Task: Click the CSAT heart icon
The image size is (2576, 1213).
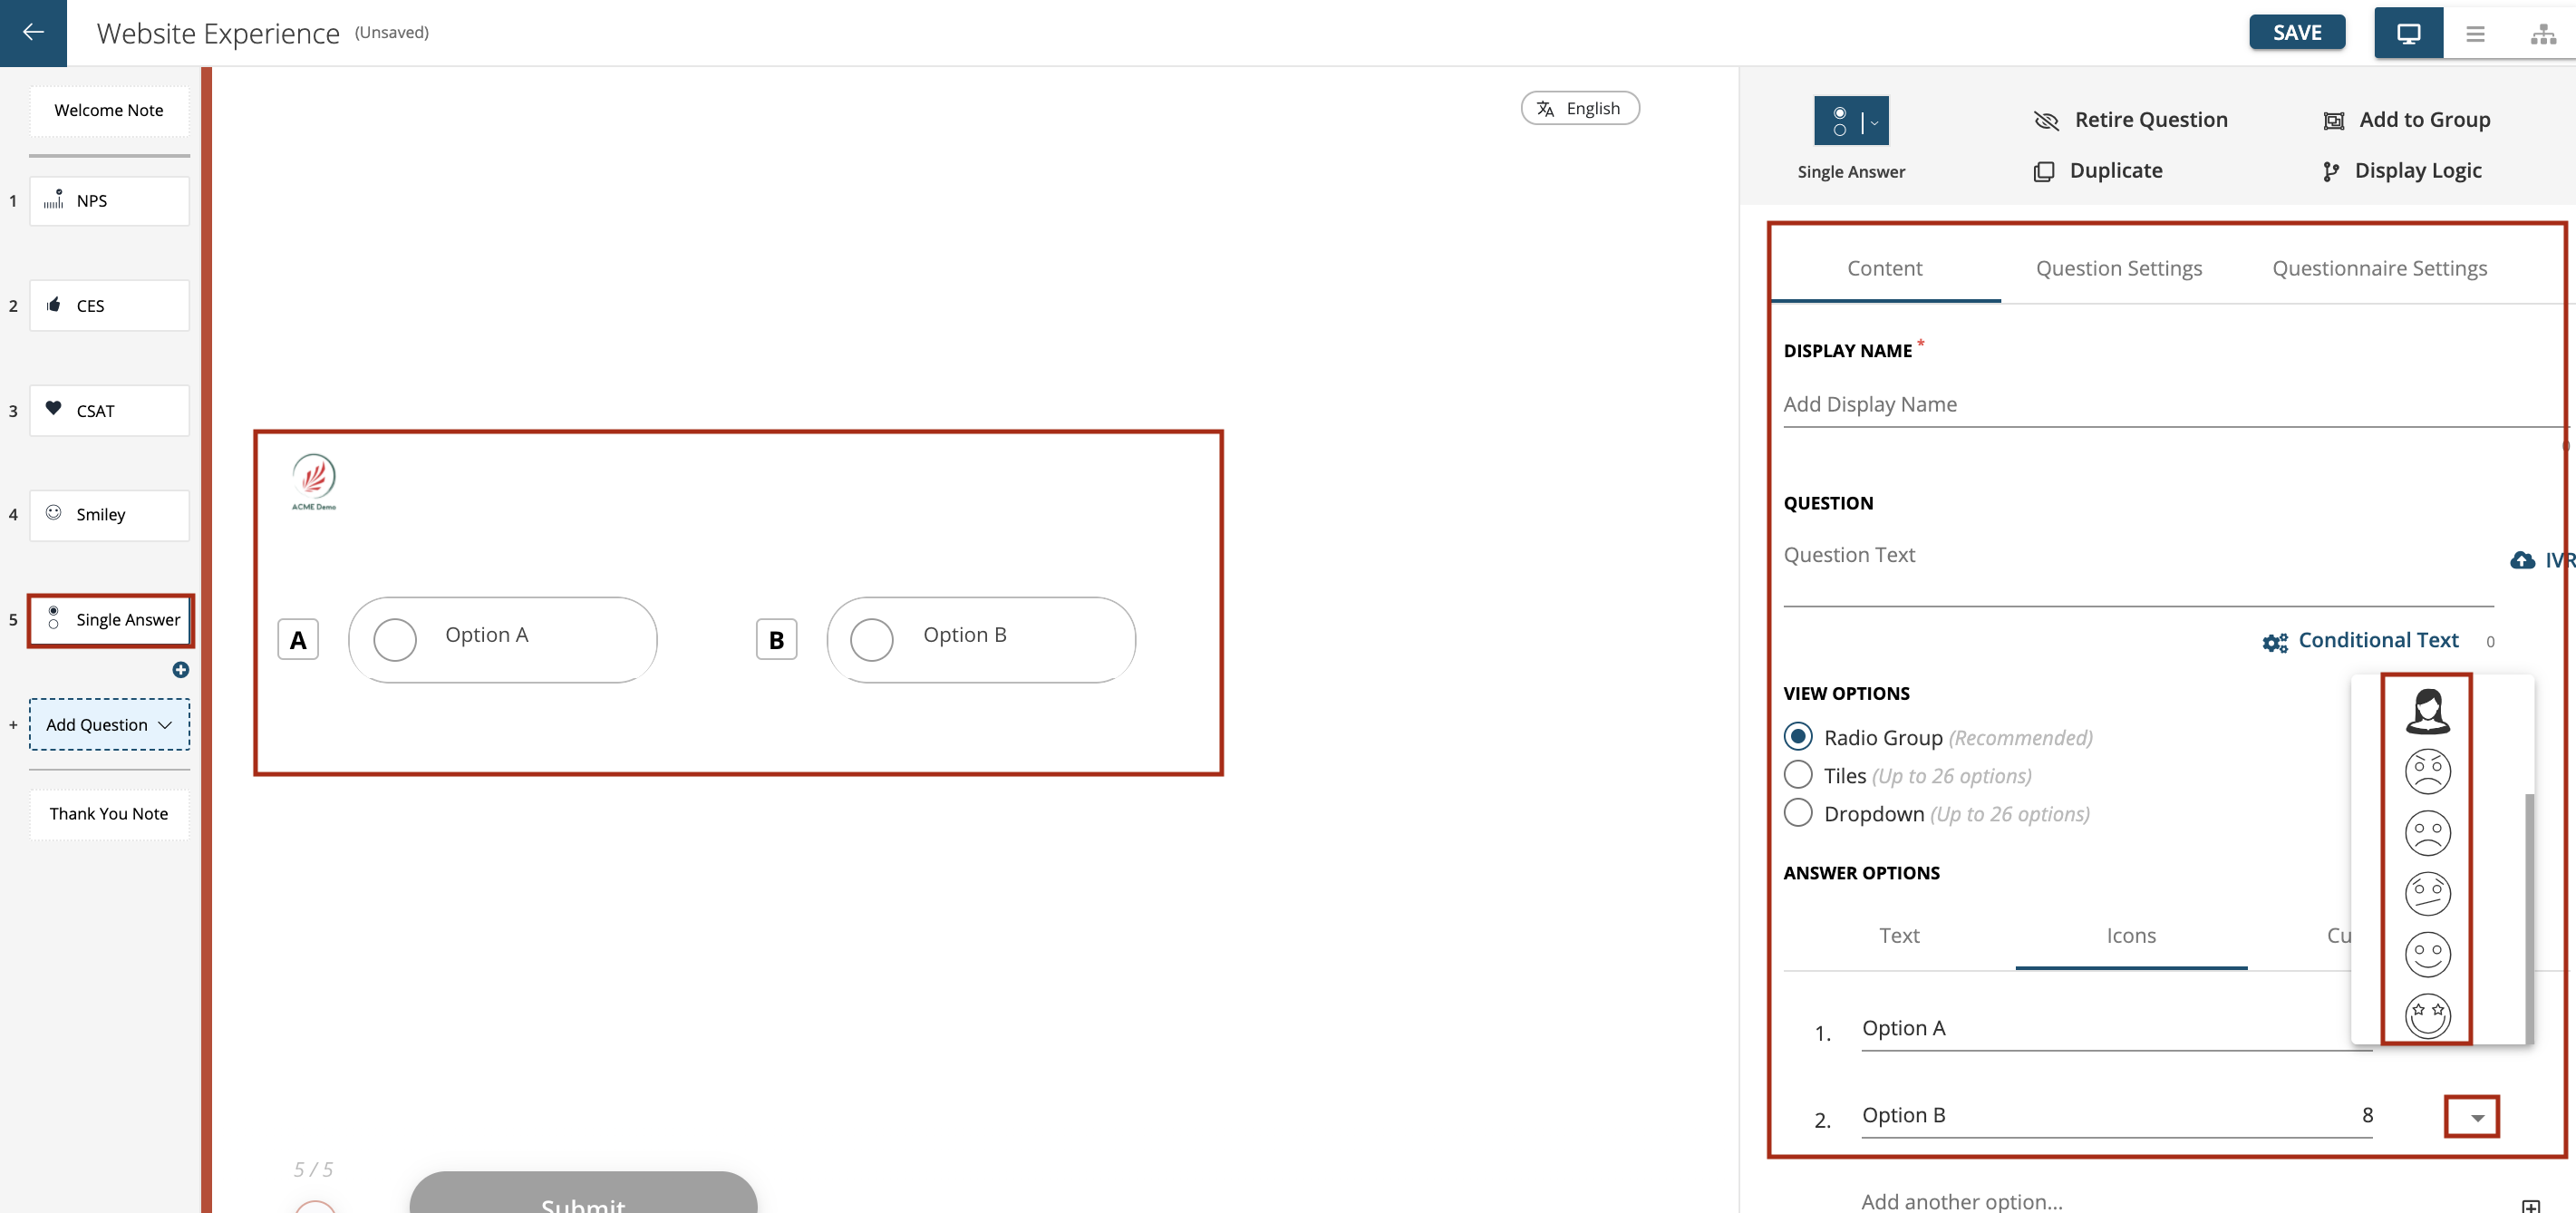Action: [54, 409]
